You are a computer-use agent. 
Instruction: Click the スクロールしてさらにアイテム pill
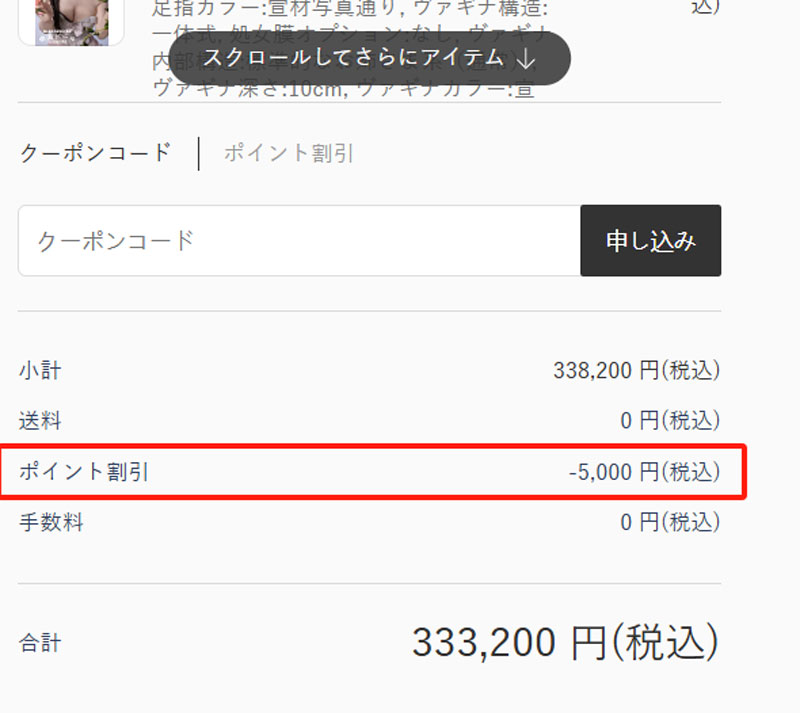pyautogui.click(x=369, y=58)
